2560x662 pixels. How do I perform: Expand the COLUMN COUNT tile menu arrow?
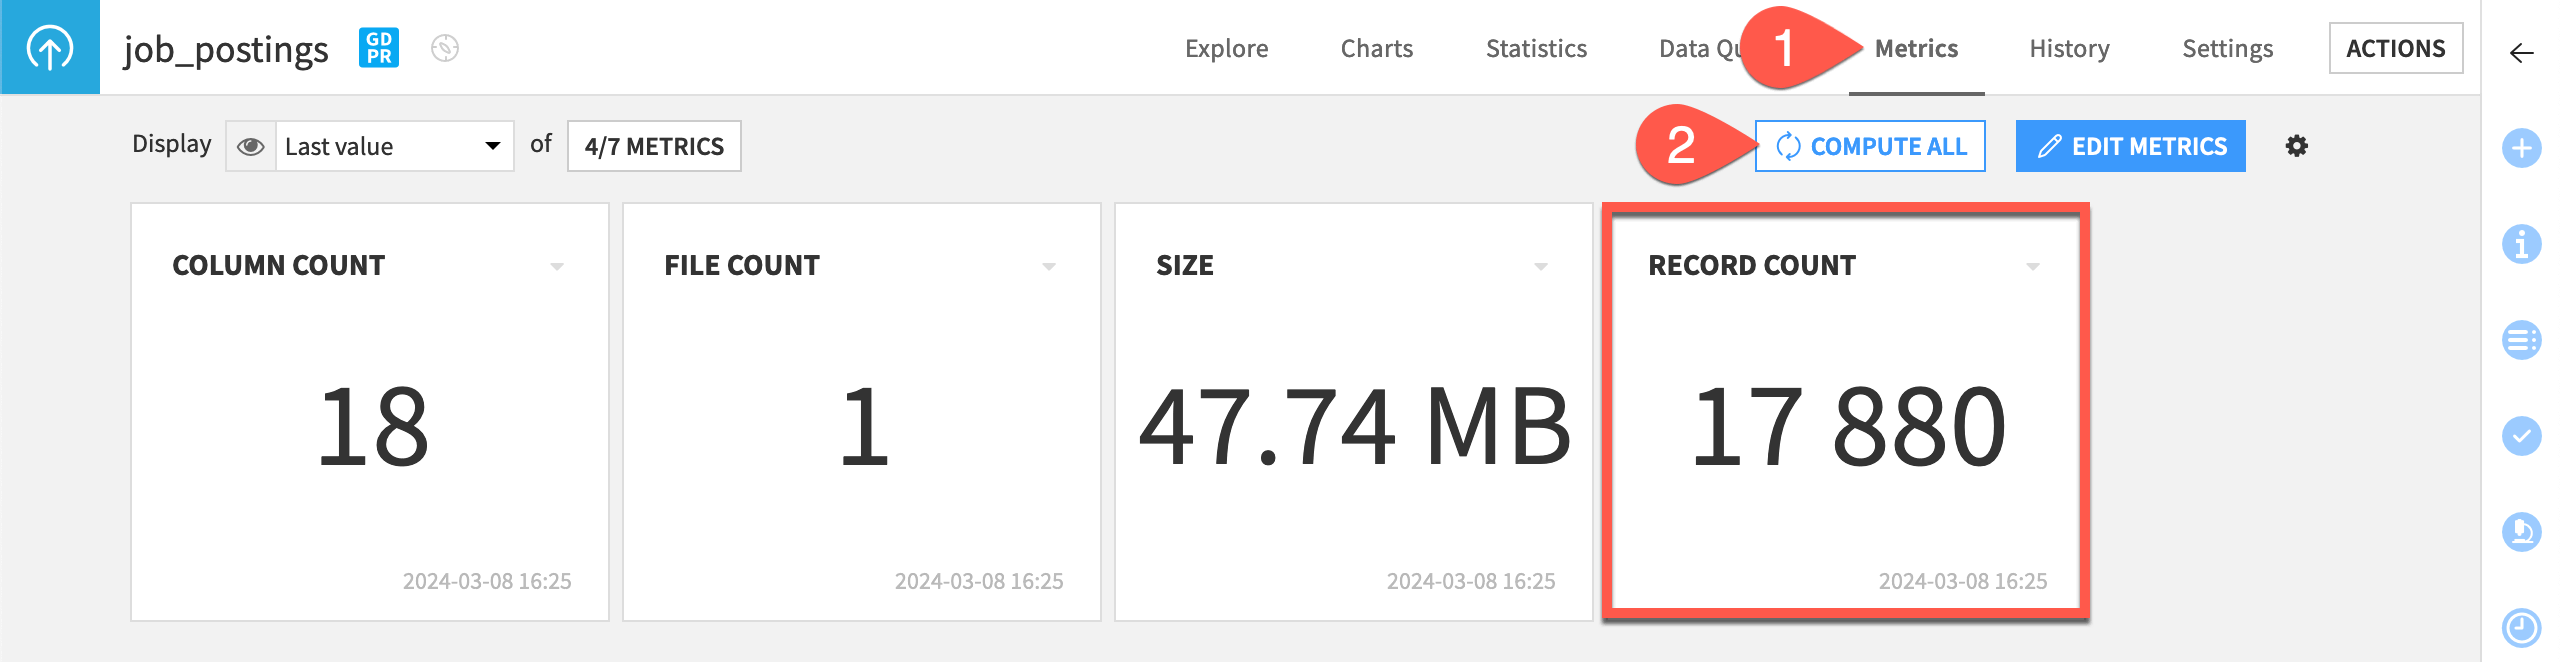[557, 267]
